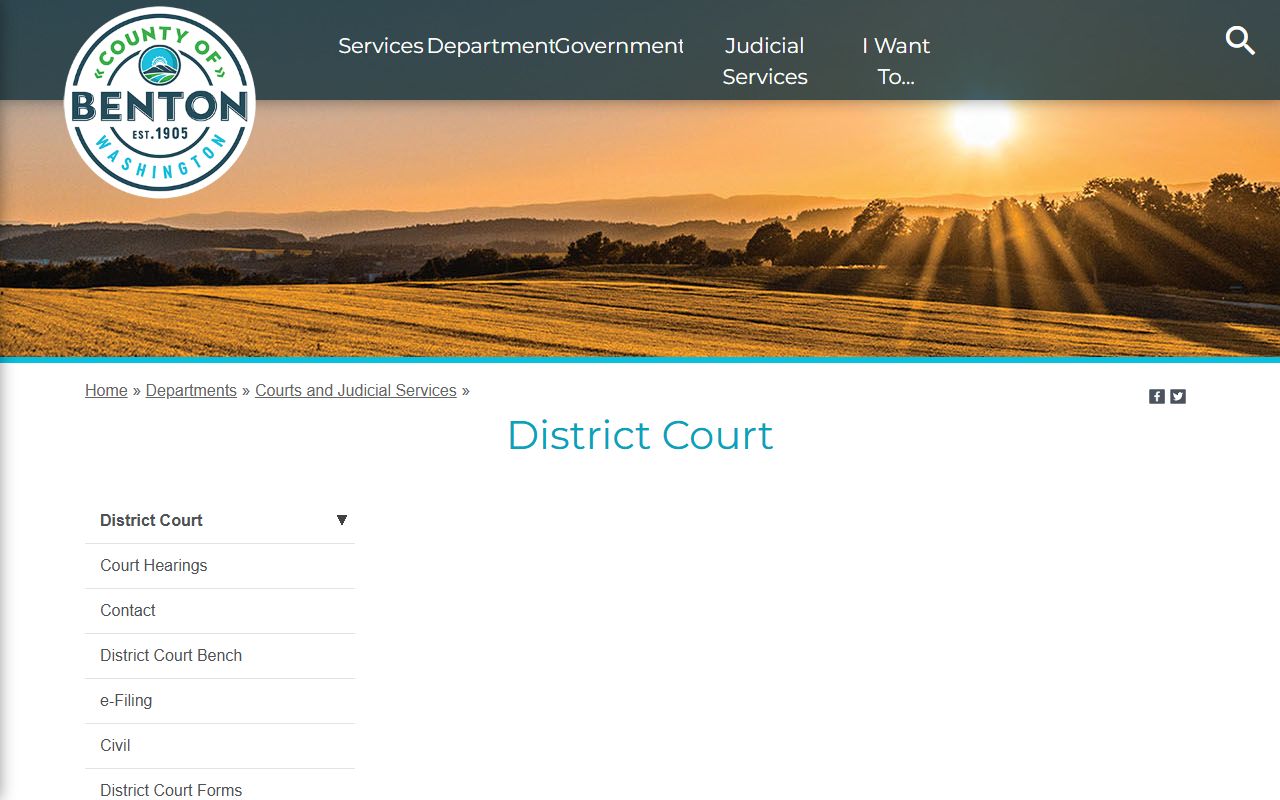Open the I Want To... menu

point(896,61)
